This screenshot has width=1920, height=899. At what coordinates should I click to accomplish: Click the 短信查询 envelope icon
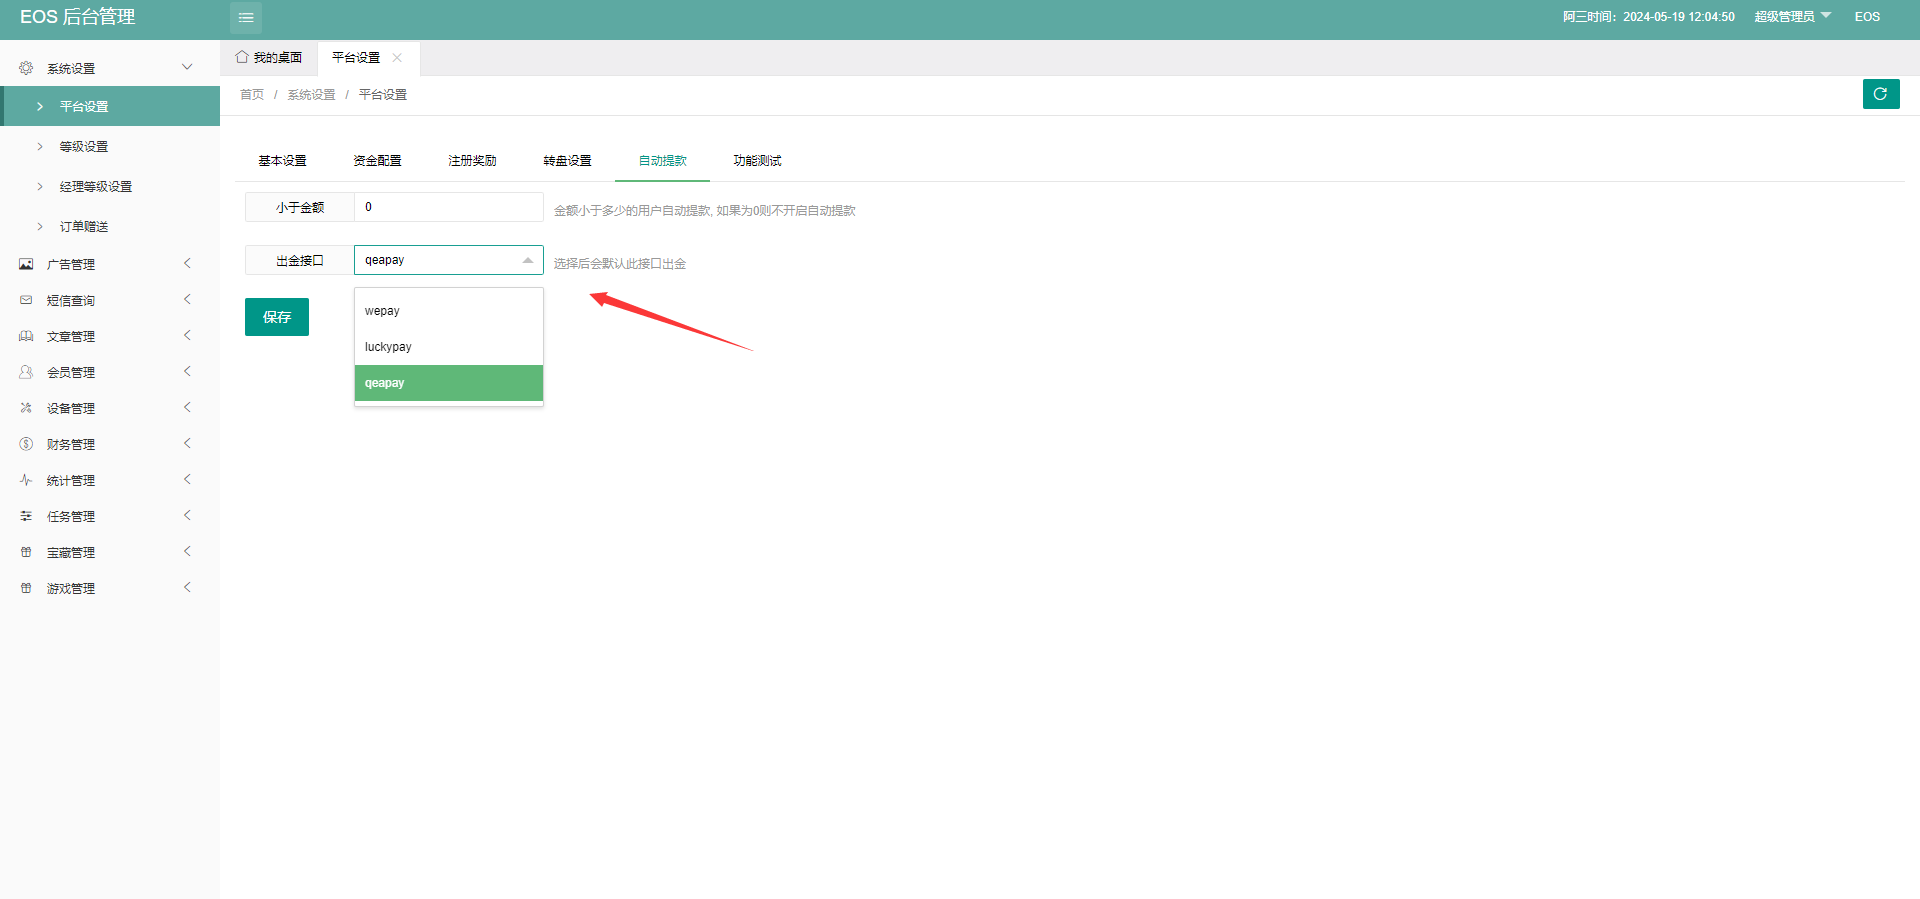(26, 300)
